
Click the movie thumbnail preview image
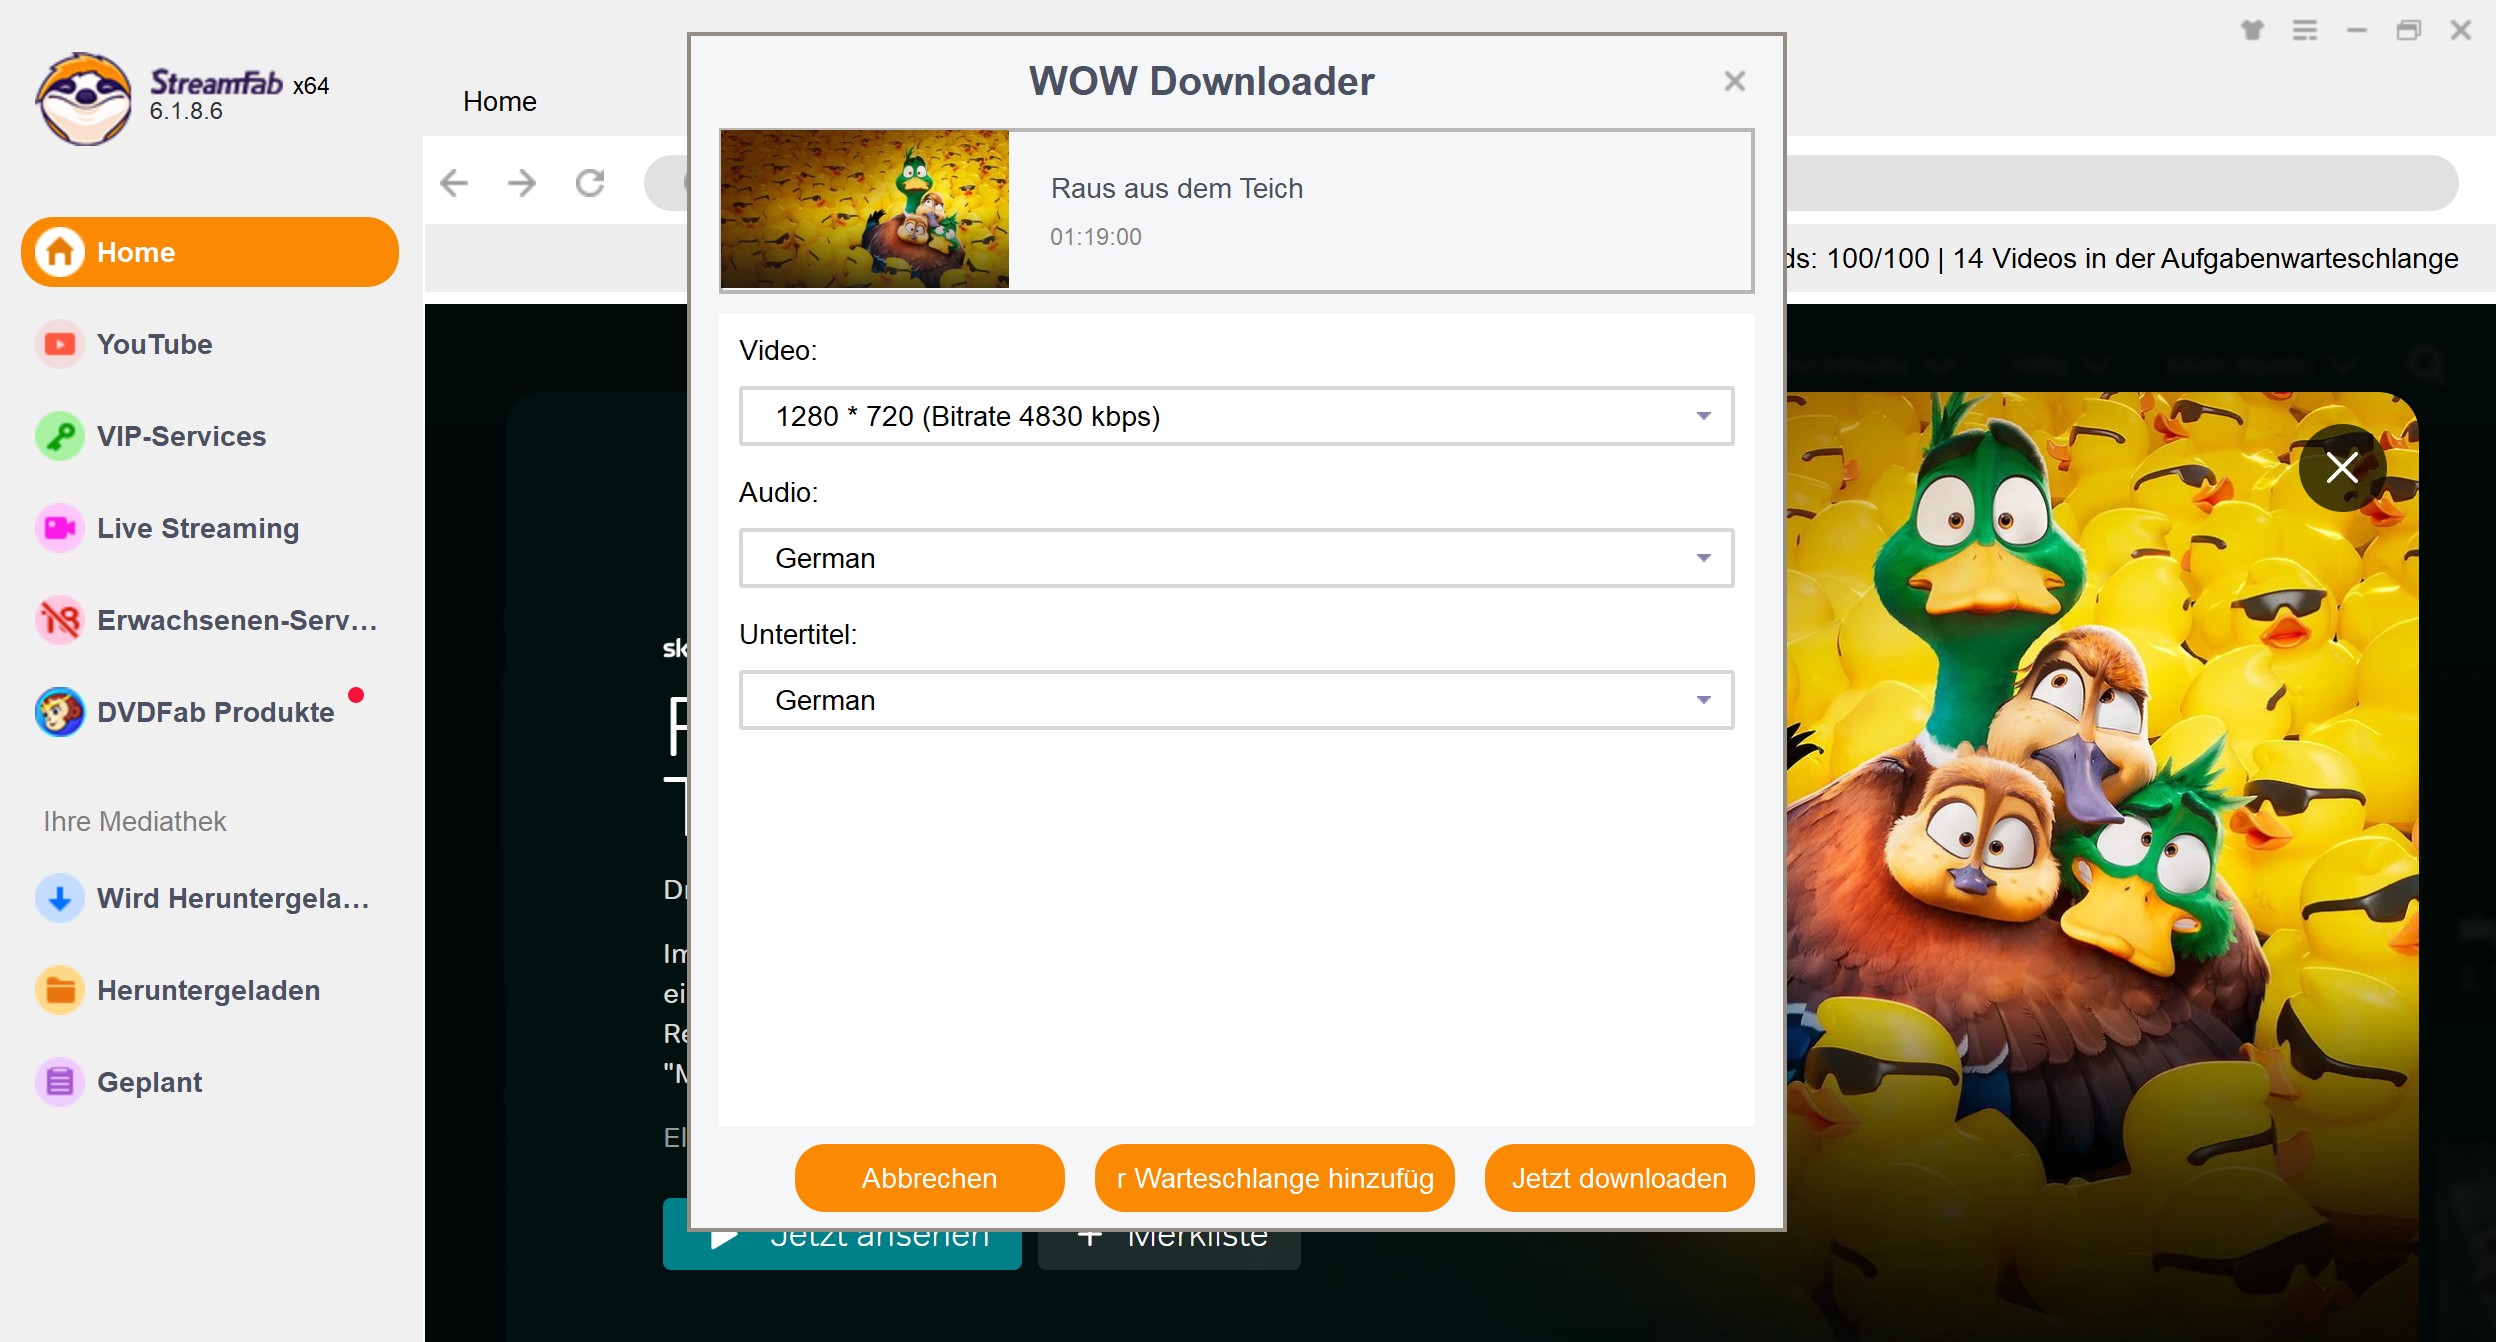tap(864, 208)
